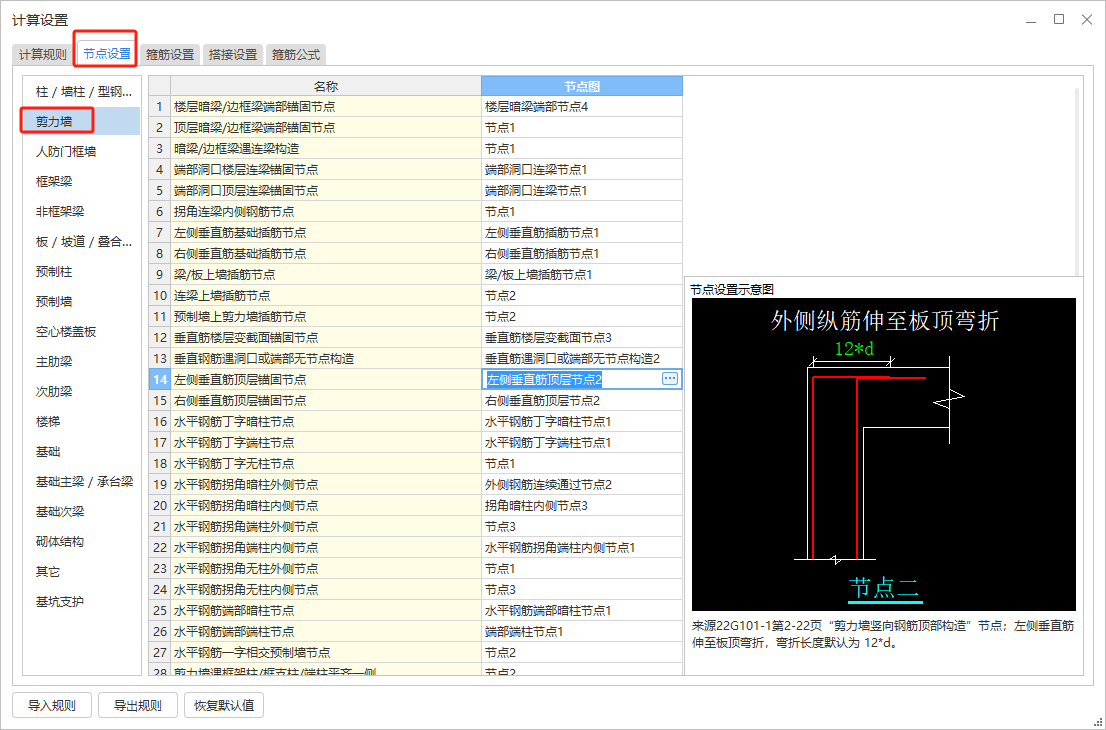Select the 剪力墙 category
The image size is (1106, 730).
[82, 121]
